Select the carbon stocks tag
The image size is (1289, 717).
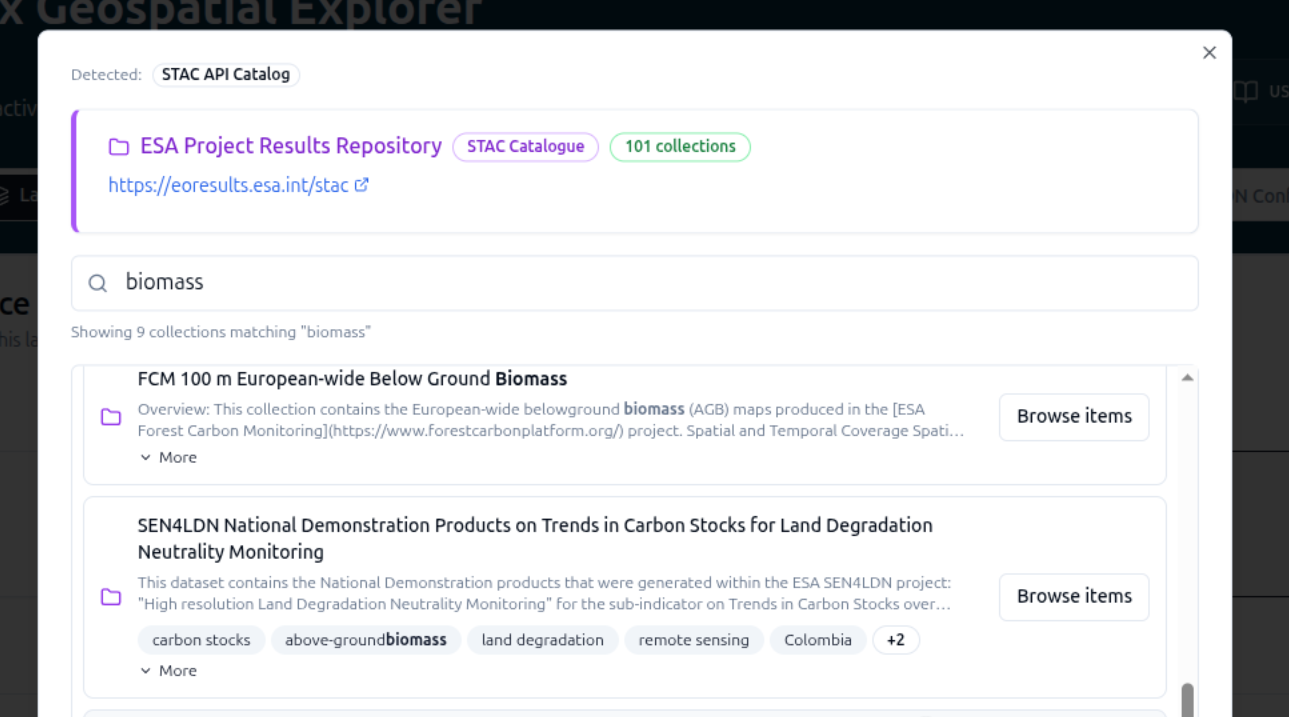point(201,640)
